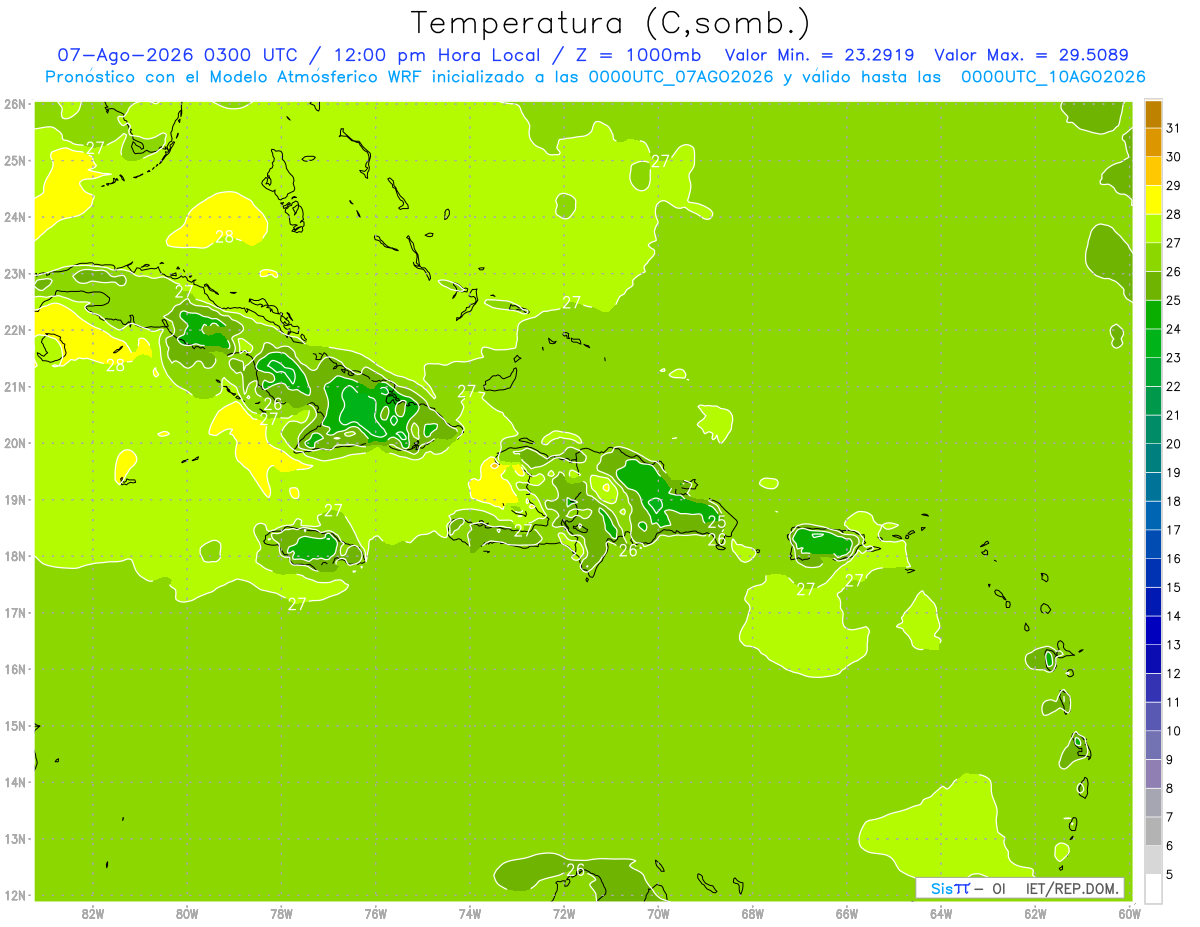This screenshot has width=1200, height=927.
Task: Click the '26' contour label near 12N 72W
Action: 575,869
